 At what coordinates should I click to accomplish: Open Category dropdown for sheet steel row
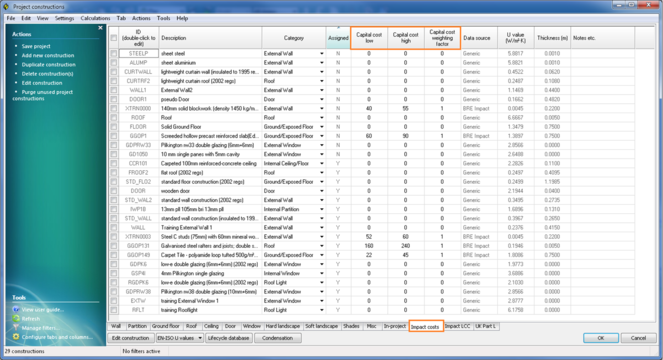coord(322,54)
